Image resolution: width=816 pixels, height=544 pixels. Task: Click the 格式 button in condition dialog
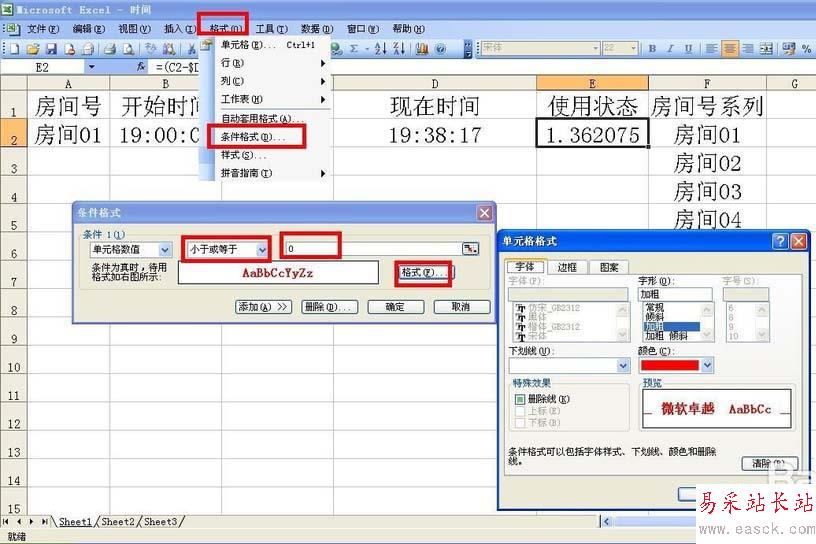pos(425,272)
